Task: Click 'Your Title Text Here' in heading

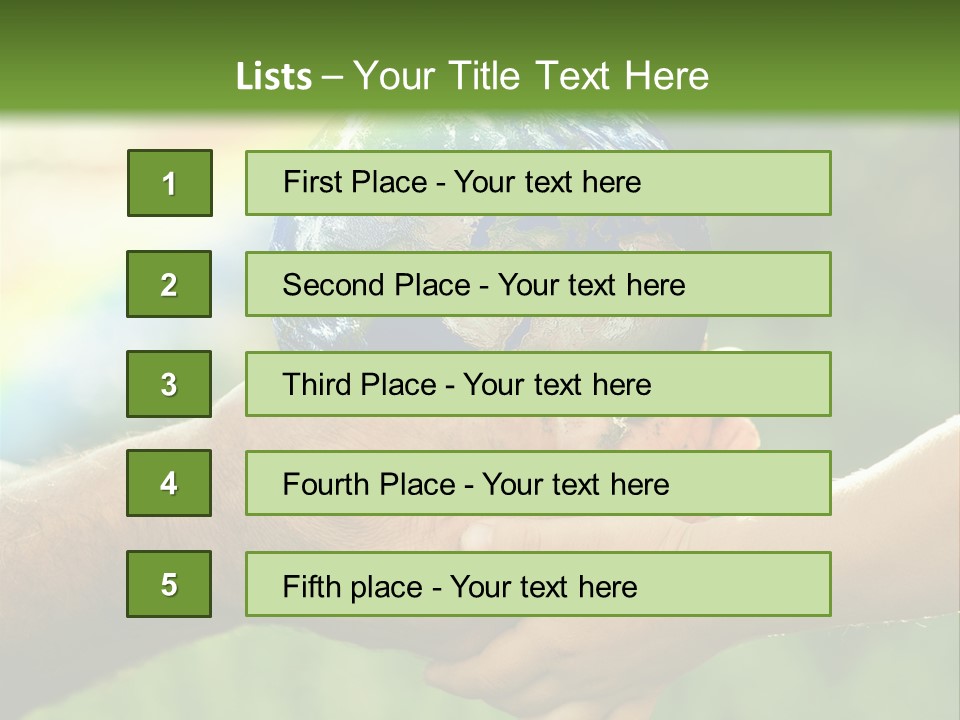Action: pyautogui.click(x=531, y=77)
